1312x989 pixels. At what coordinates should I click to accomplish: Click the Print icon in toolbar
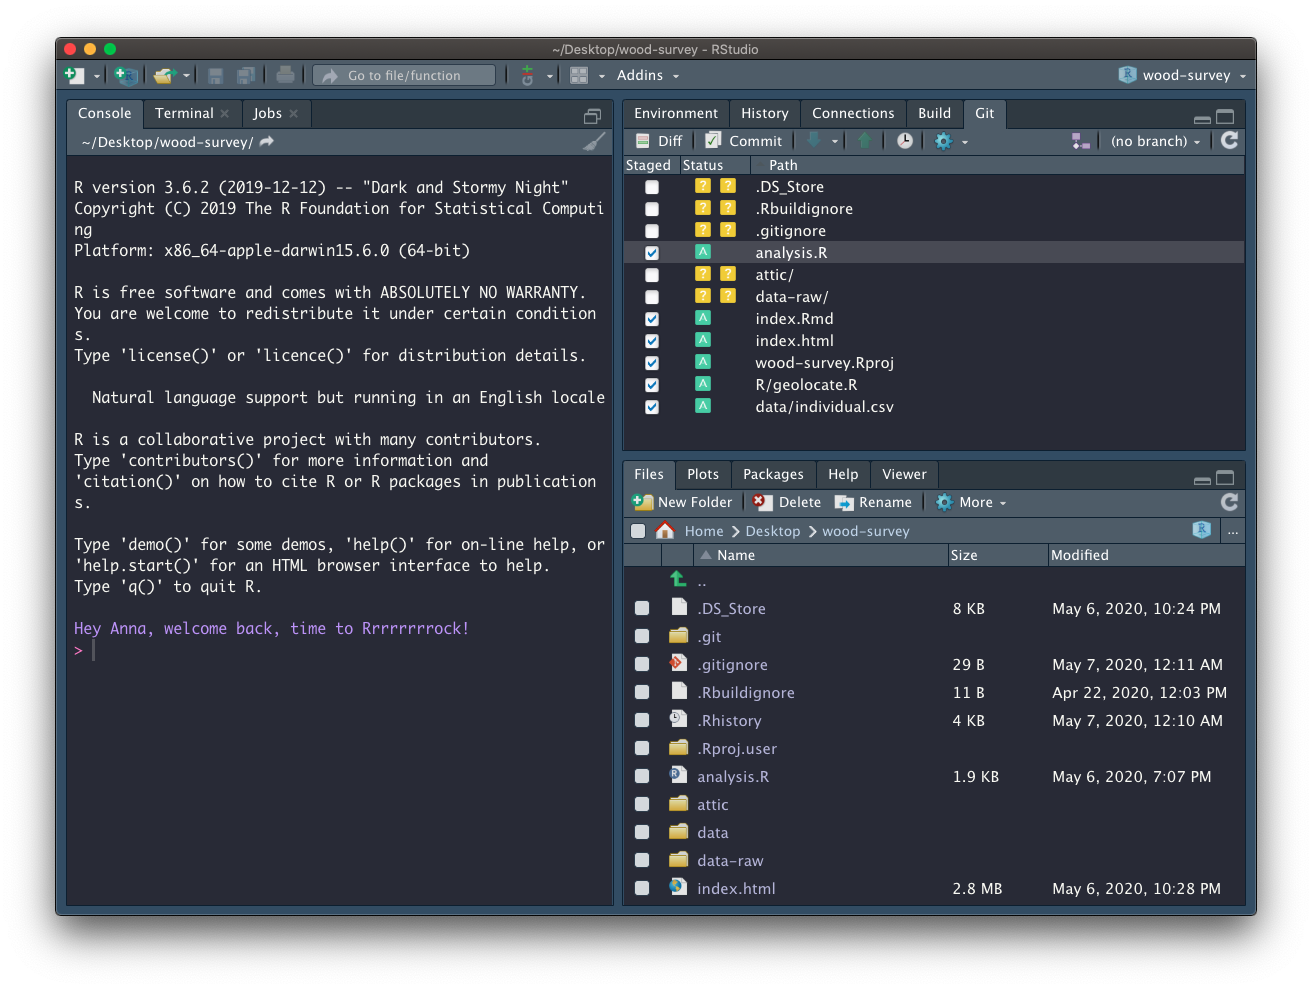click(285, 75)
